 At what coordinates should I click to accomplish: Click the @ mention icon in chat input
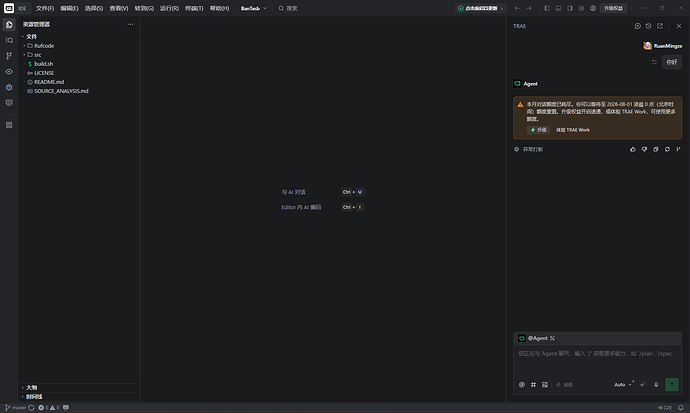click(x=522, y=385)
